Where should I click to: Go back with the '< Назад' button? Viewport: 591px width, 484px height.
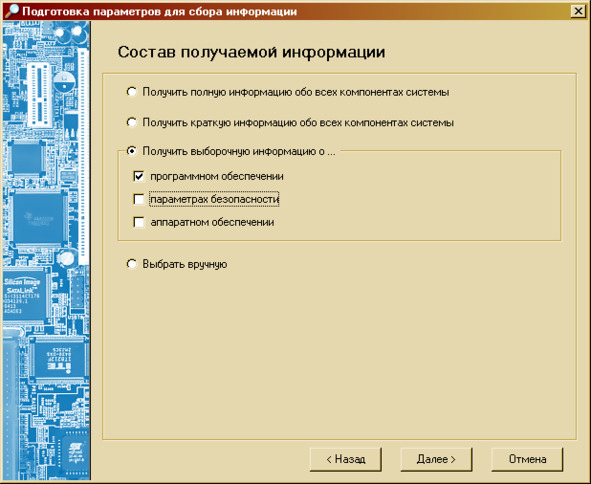pyautogui.click(x=346, y=459)
